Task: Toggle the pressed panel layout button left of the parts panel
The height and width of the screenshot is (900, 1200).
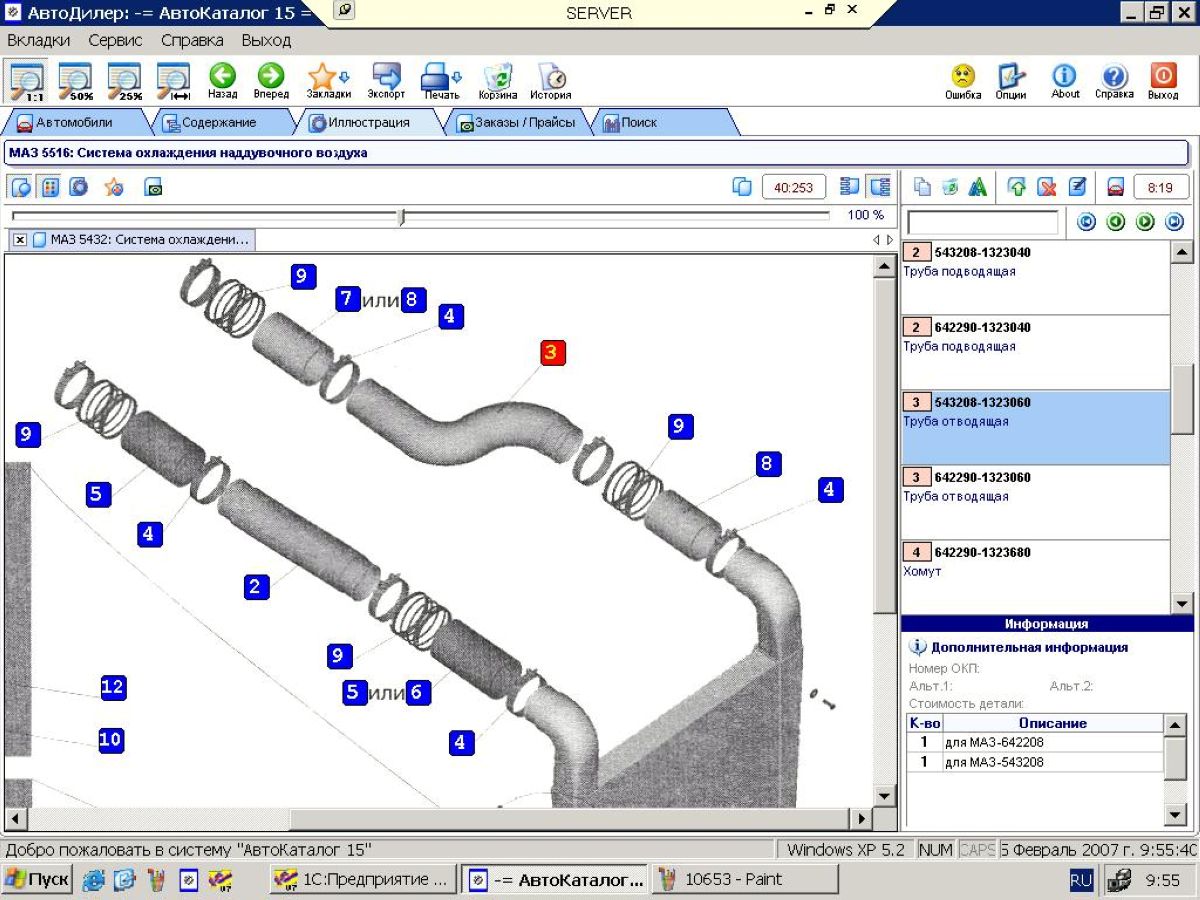Action: 879,187
